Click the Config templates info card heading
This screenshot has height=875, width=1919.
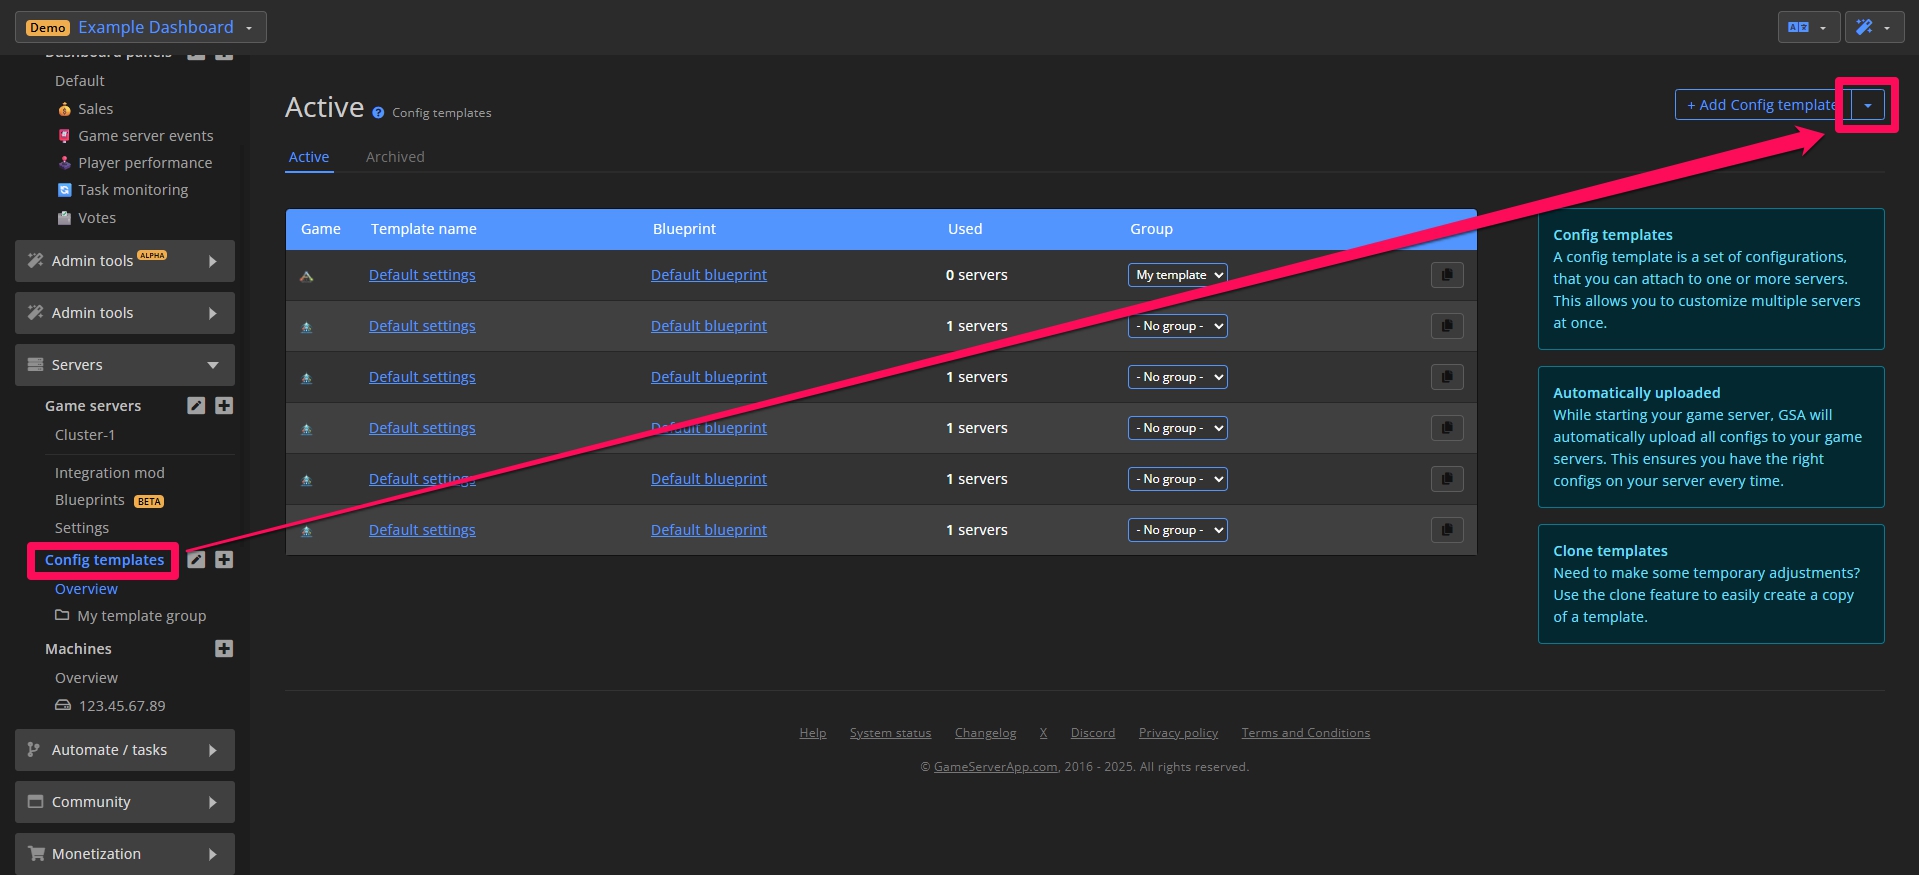(1612, 235)
